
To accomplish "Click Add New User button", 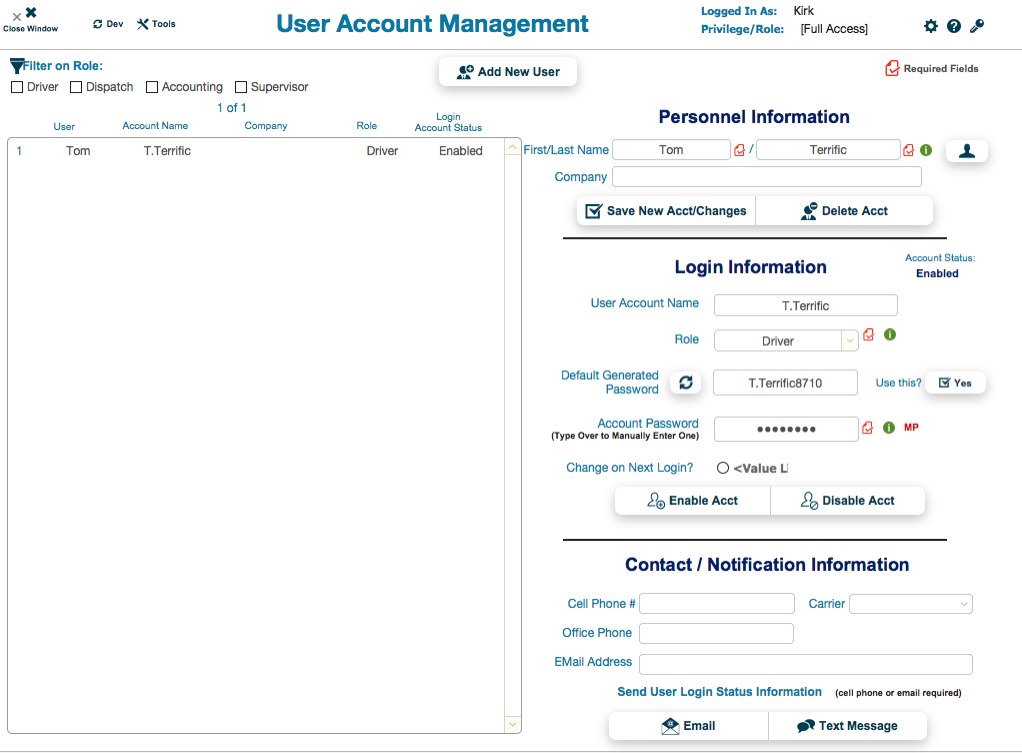I will pos(508,72).
